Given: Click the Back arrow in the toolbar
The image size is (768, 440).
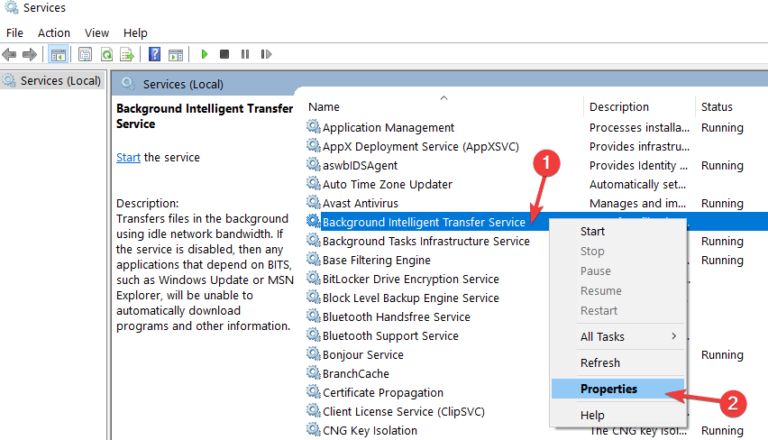Looking at the screenshot, I should 11,54.
